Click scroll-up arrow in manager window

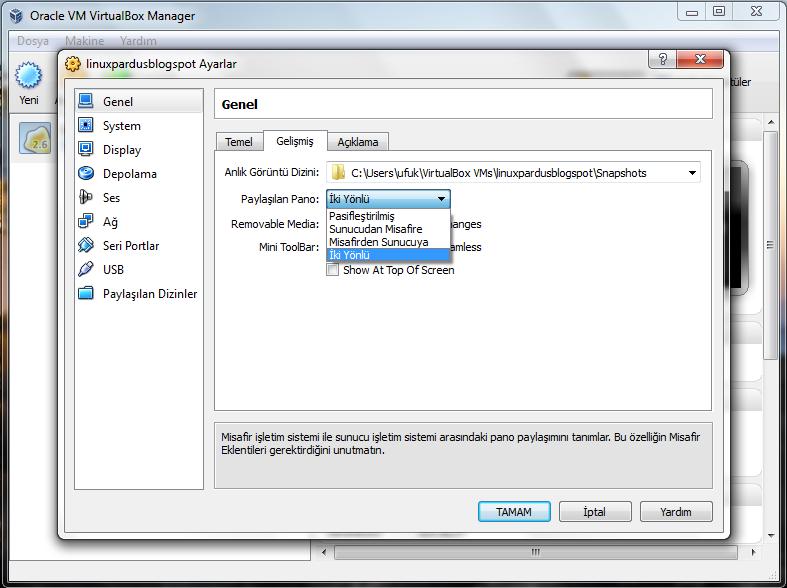771,122
